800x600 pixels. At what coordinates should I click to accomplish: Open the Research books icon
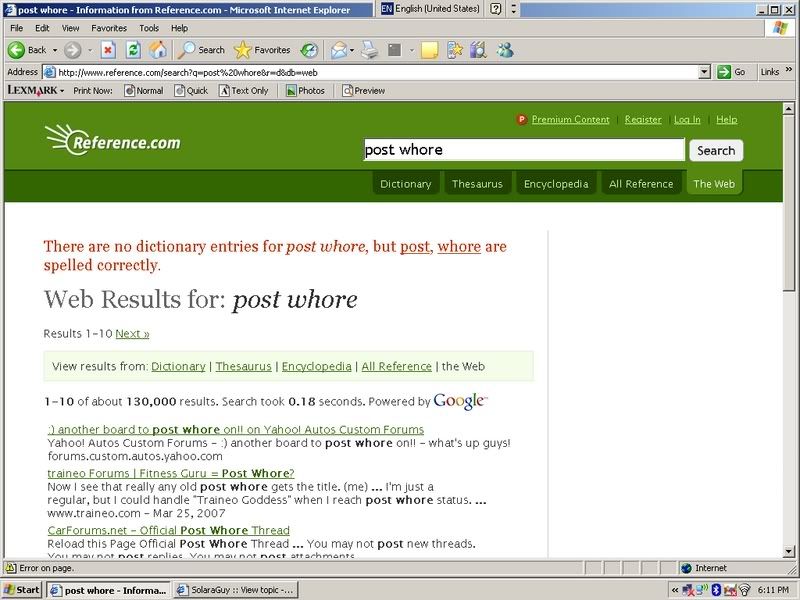479,50
